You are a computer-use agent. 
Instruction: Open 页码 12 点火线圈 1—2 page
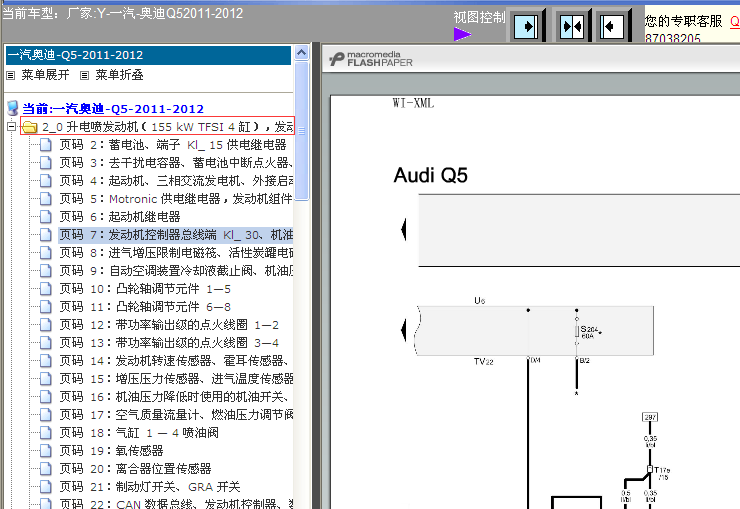[169, 325]
